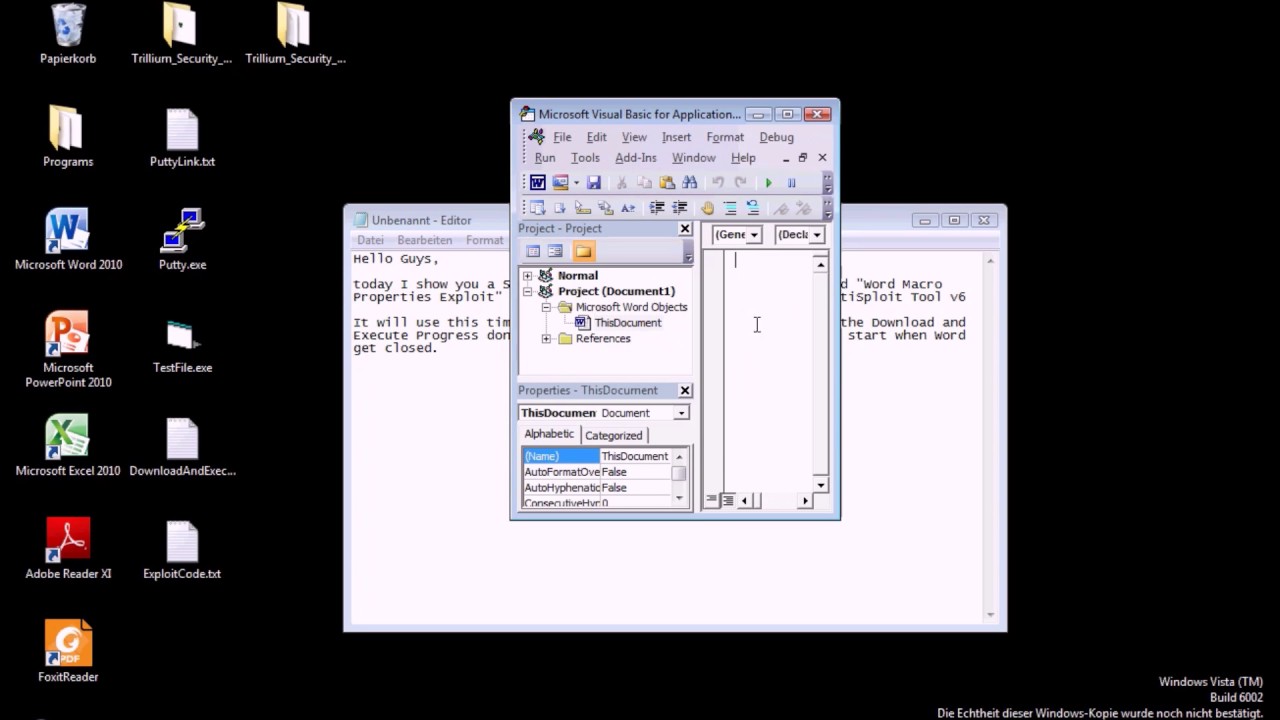Toggle Folders button in Project panel
Viewport: 1280px width, 720px height.
coord(583,251)
